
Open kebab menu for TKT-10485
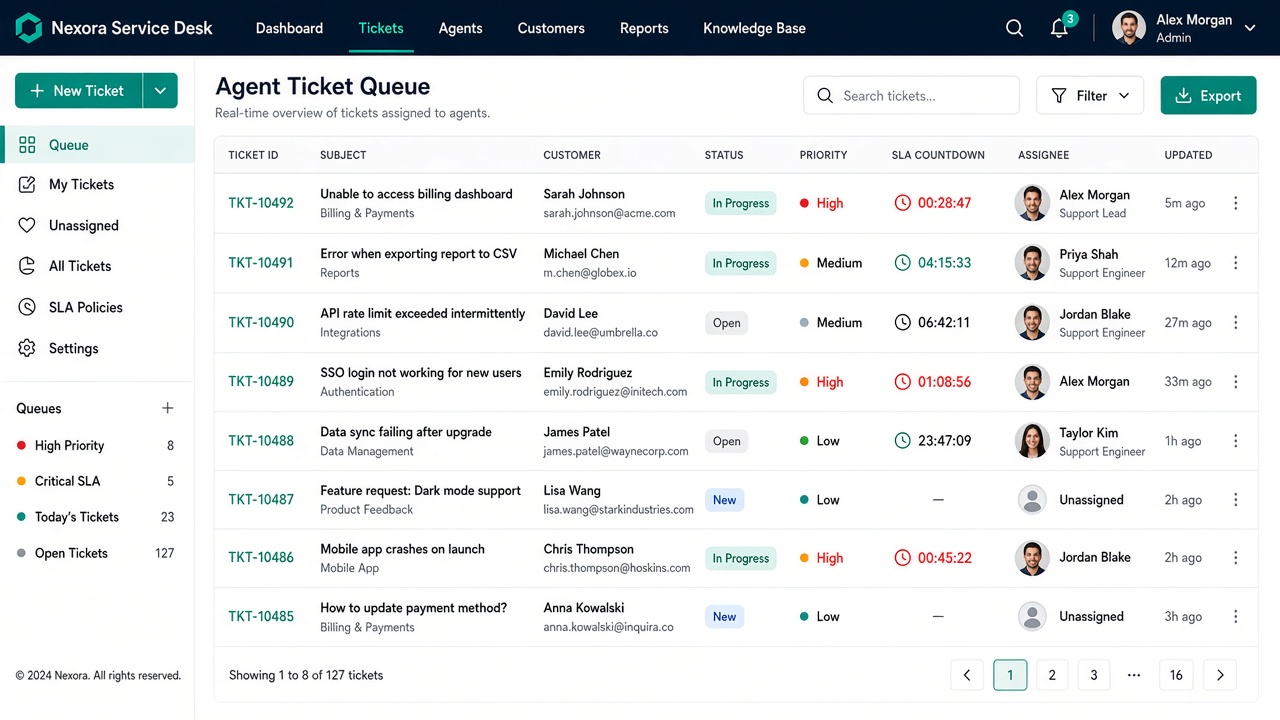pos(1236,617)
